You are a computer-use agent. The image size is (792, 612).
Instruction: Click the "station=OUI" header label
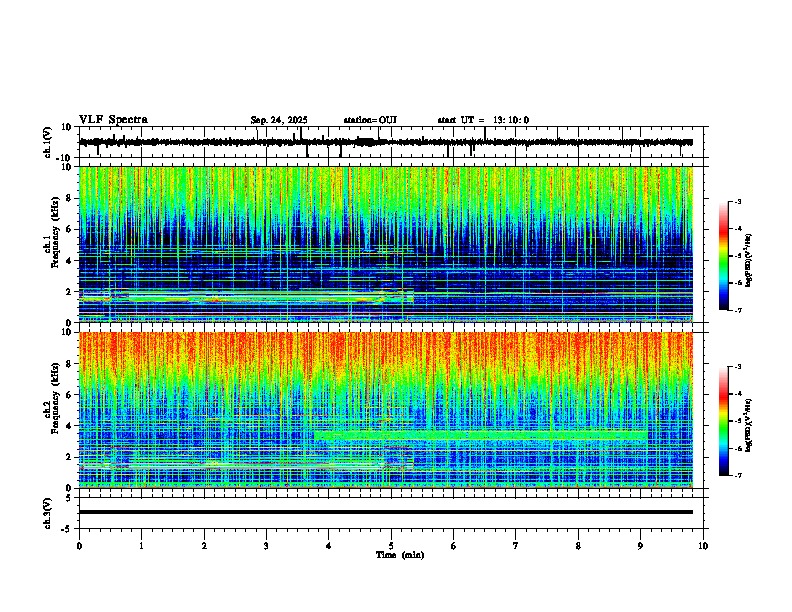(370, 120)
